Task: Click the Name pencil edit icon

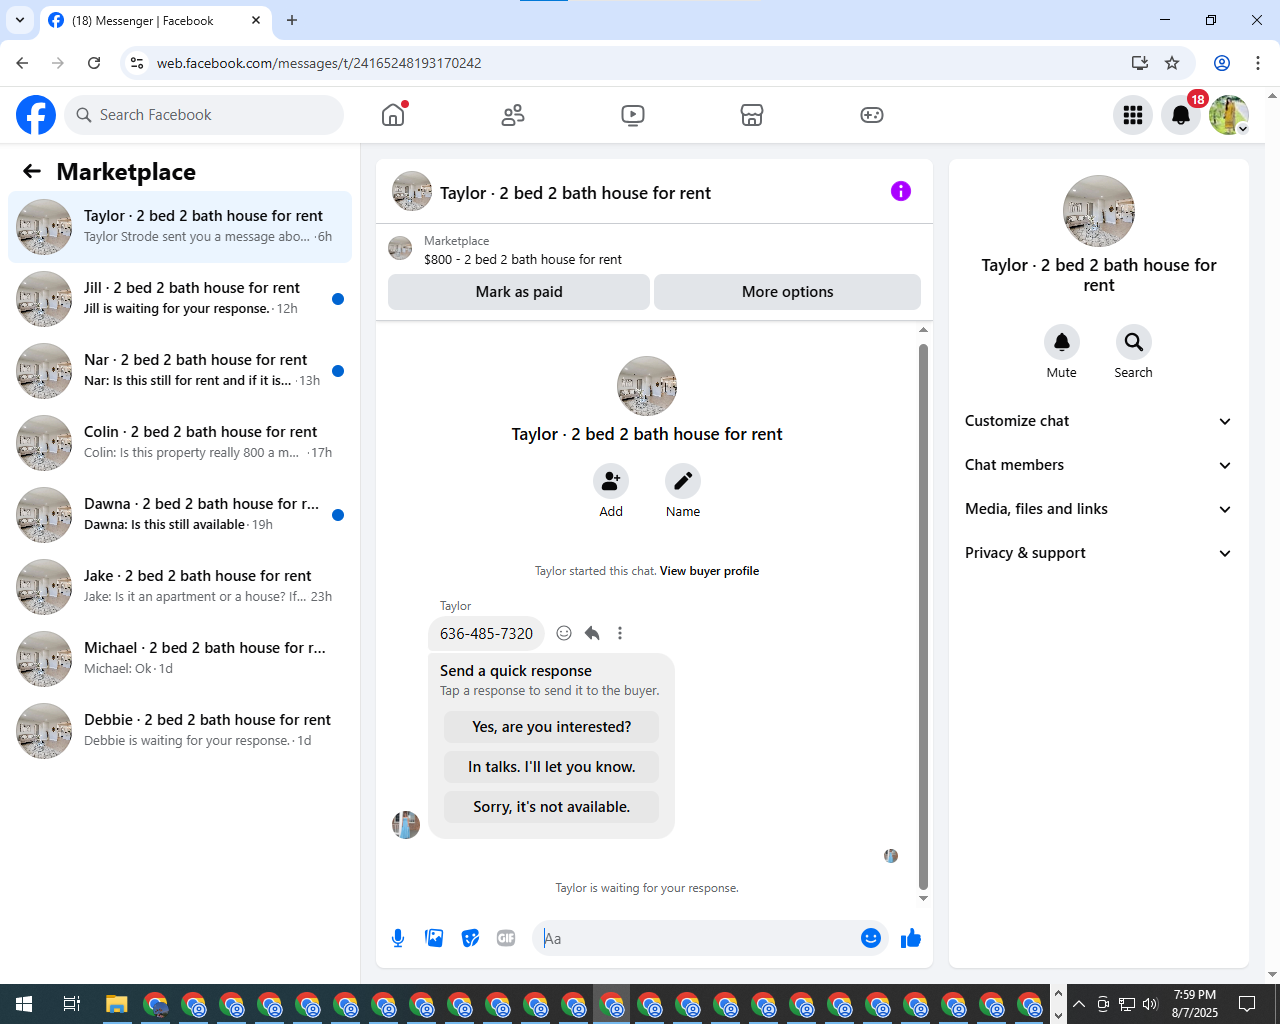Action: pyautogui.click(x=683, y=481)
